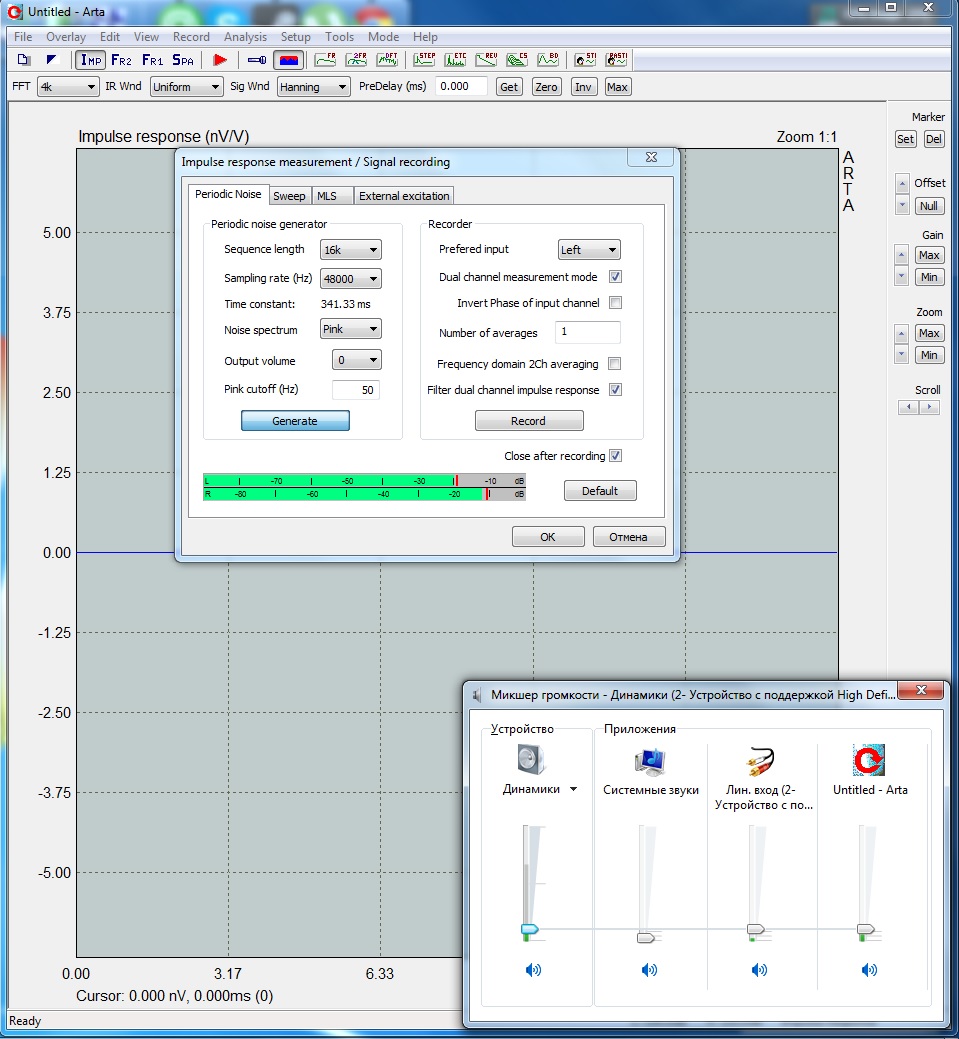Image resolution: width=959 pixels, height=1039 pixels.
Task: Click the Динамики volume slider handle
Action: [530, 930]
